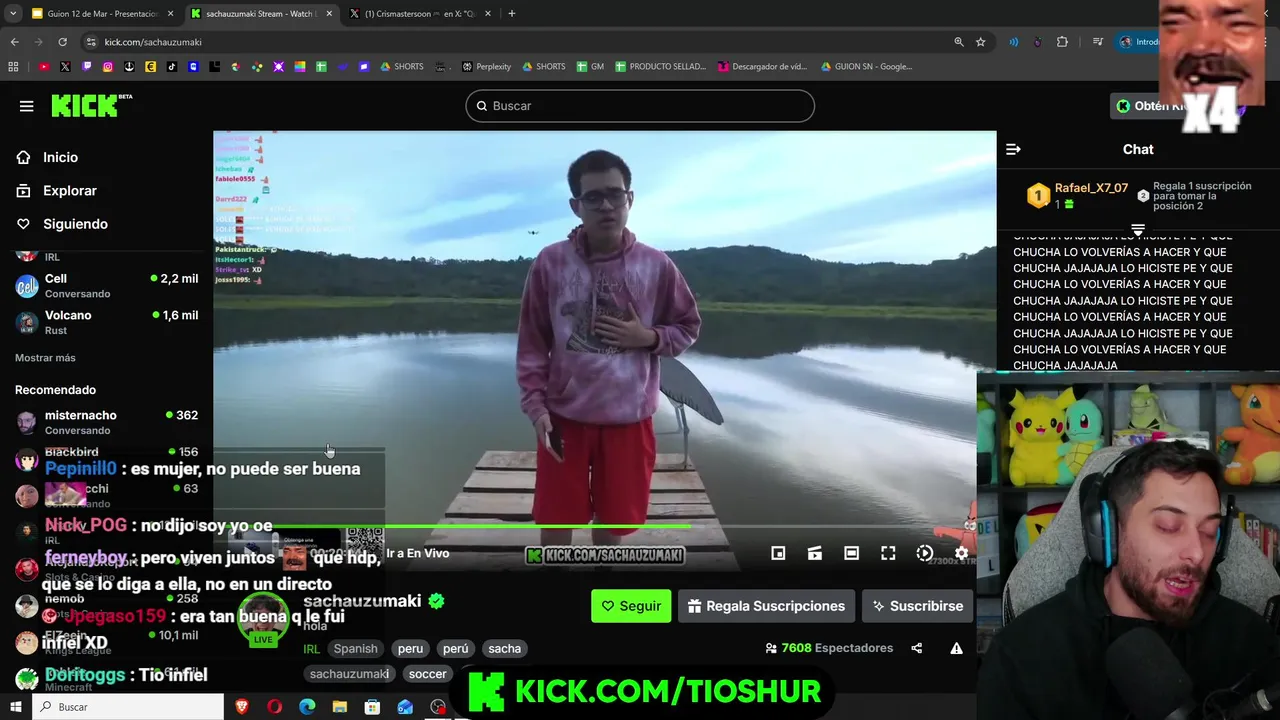Reload the current page

click(x=63, y=42)
